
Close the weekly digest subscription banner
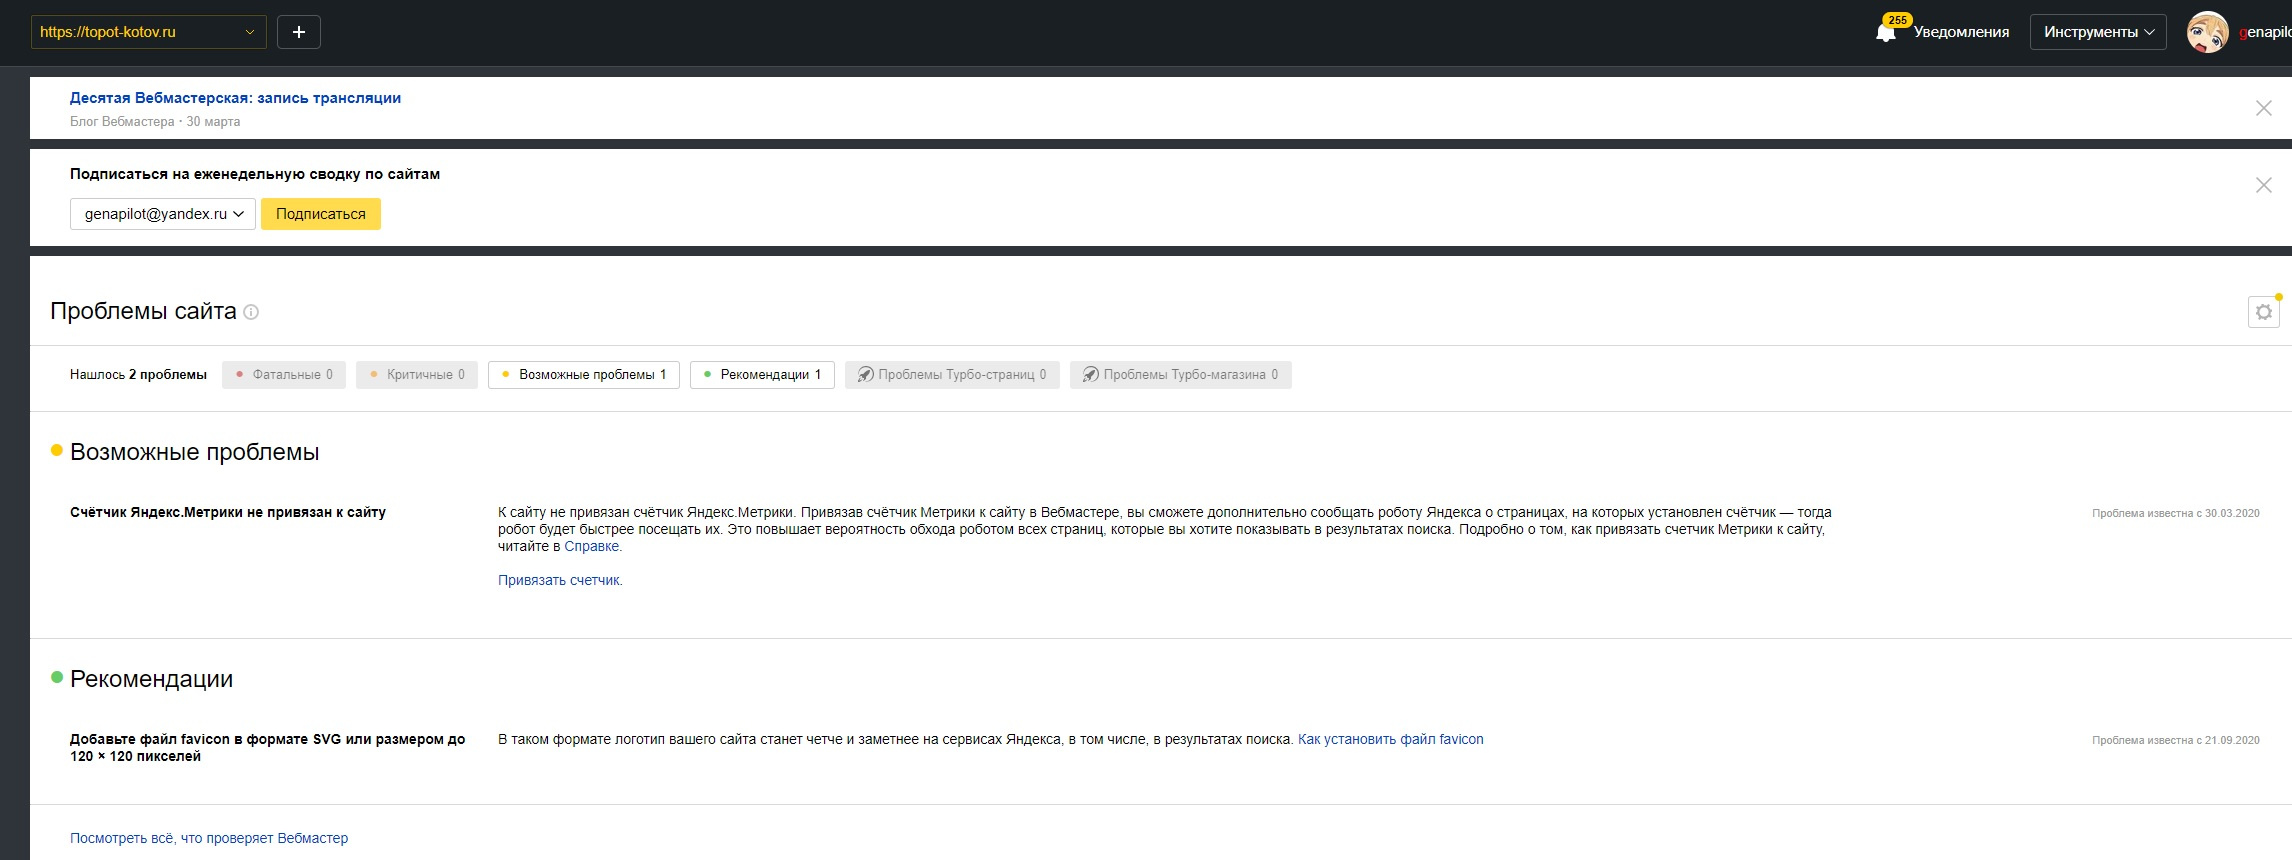pos(2263,185)
